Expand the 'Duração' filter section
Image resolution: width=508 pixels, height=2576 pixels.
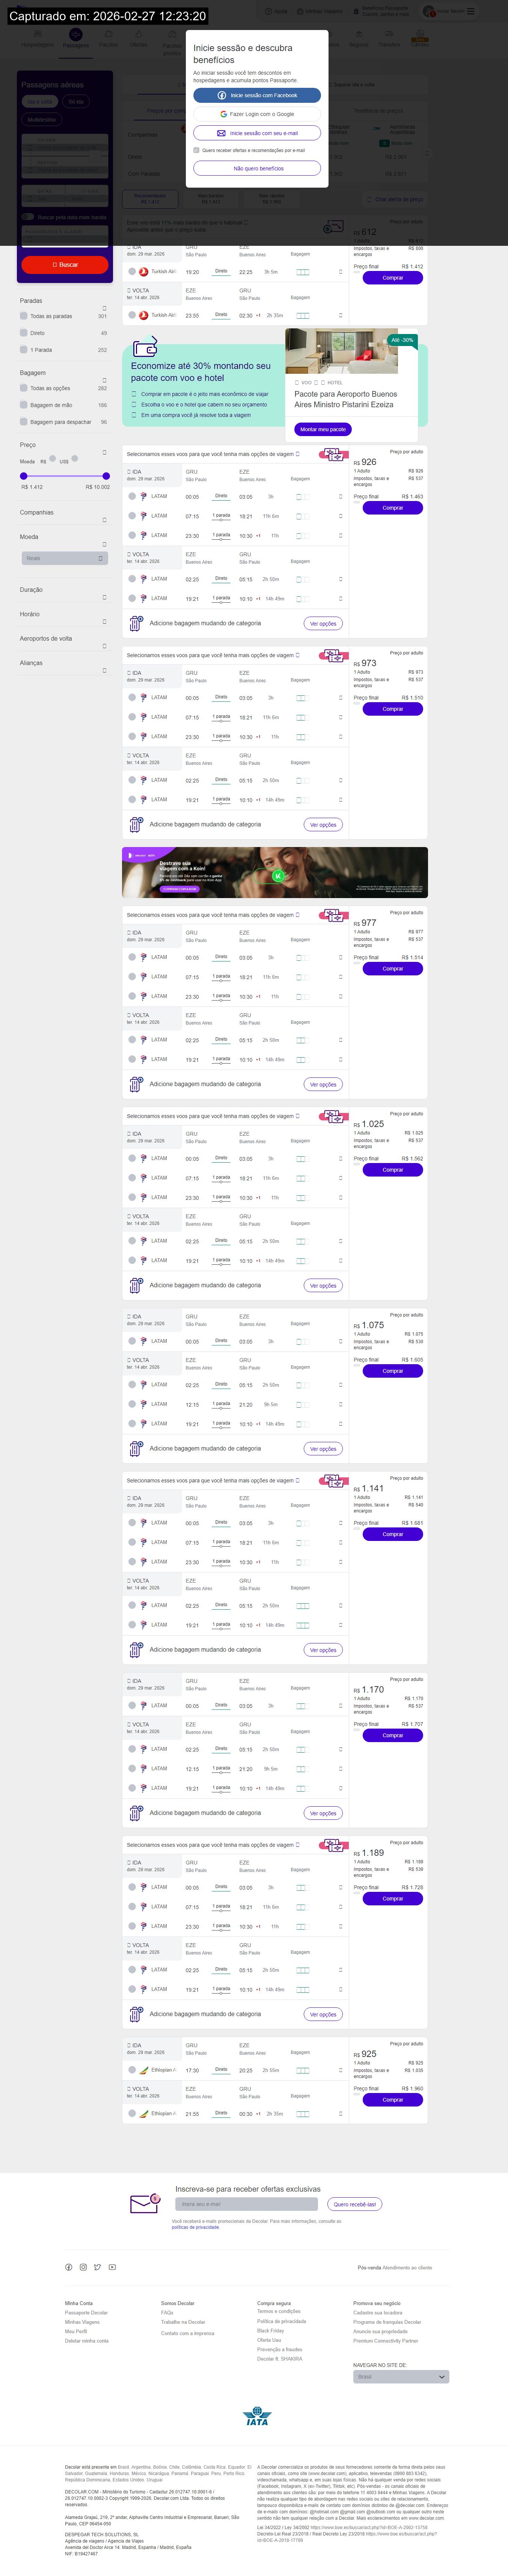(104, 597)
